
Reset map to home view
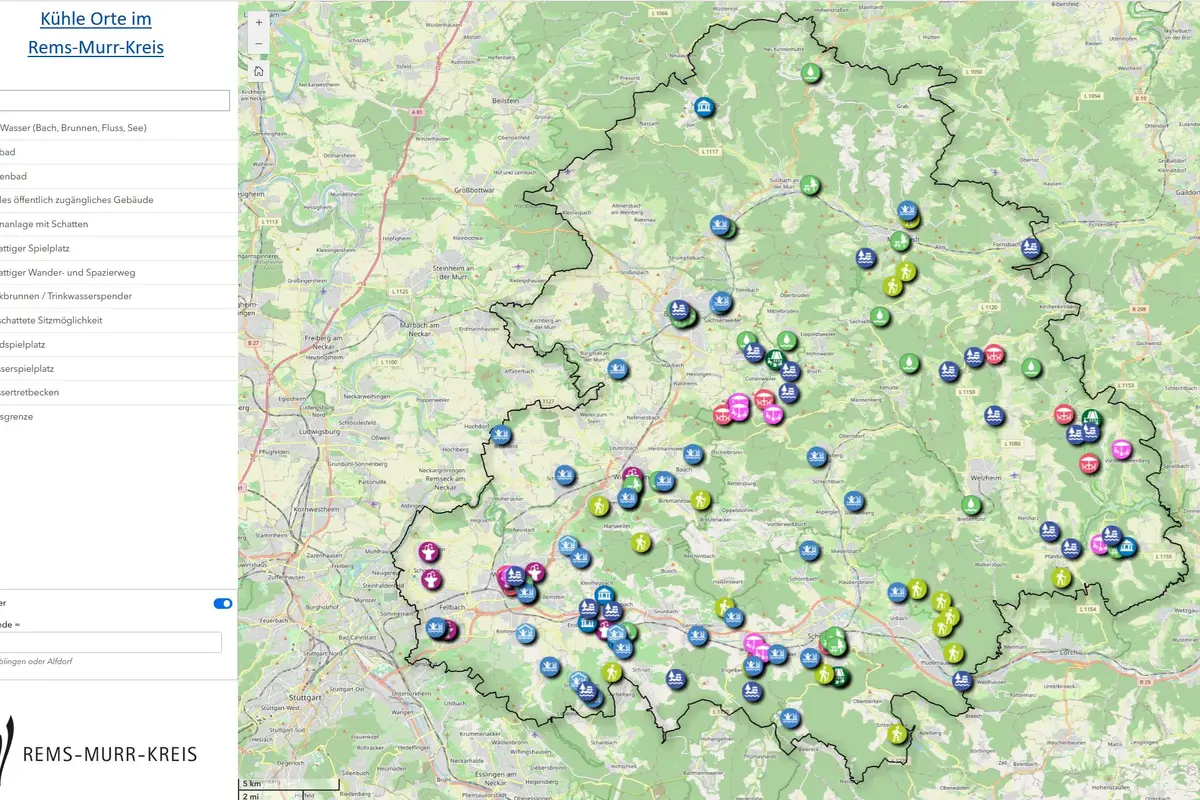point(259,71)
